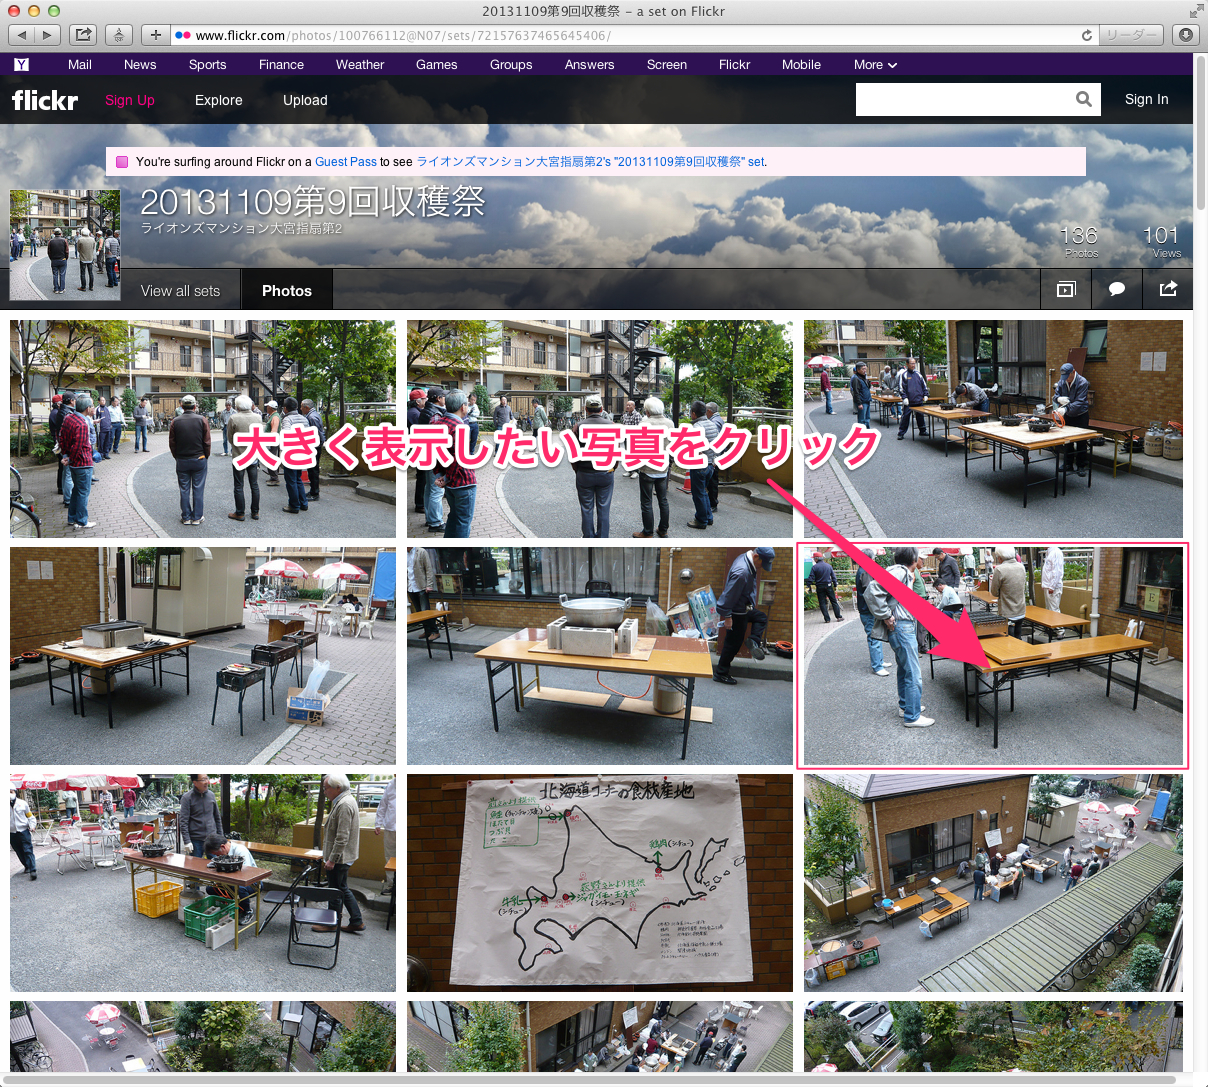Click the add bookmark plus button

coord(155,35)
